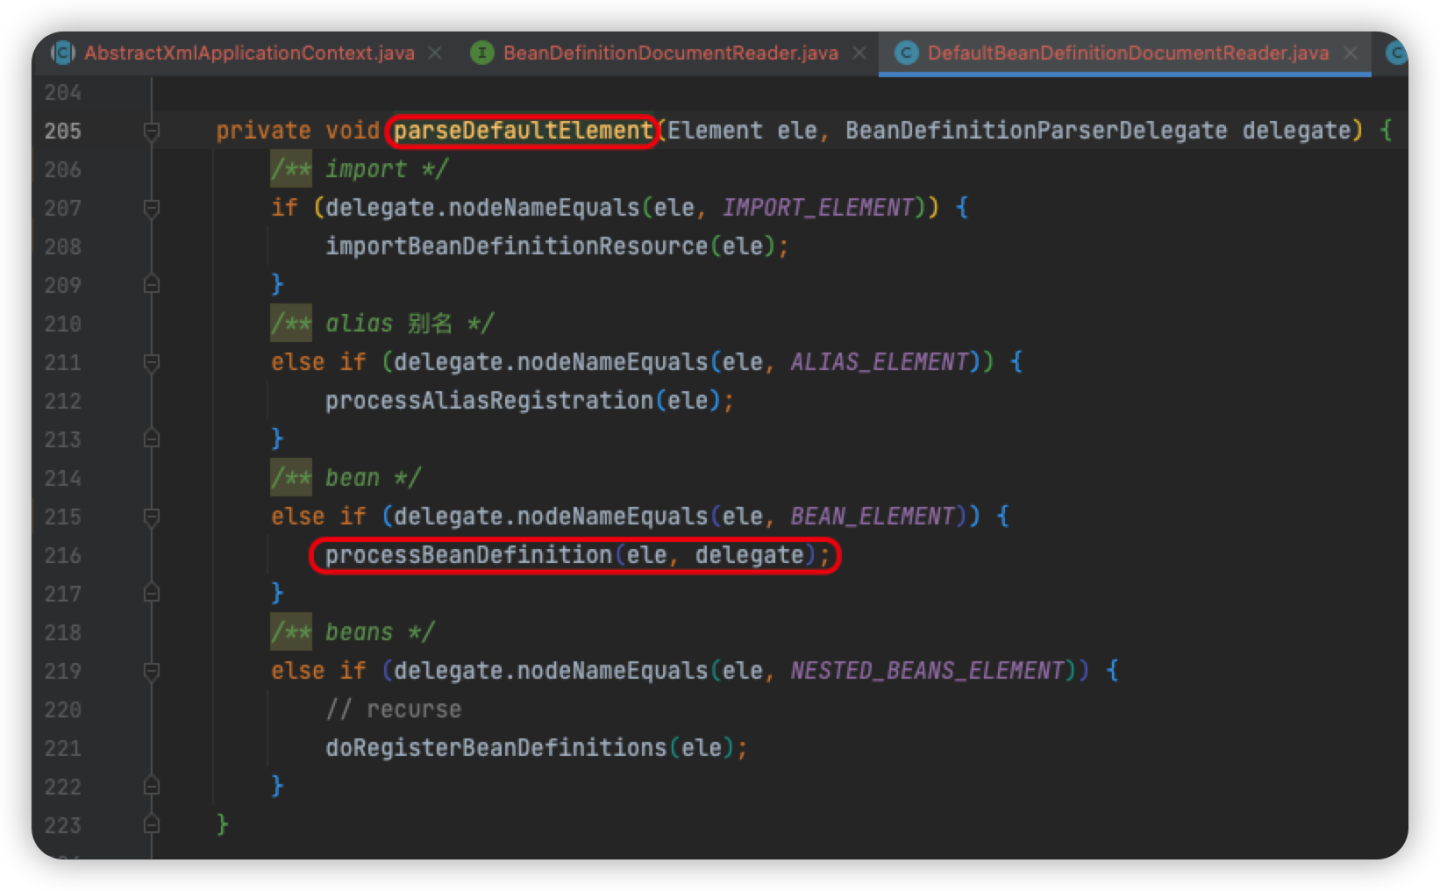
Task: Click doRegisterBeanDefinitions call
Action: (496, 748)
